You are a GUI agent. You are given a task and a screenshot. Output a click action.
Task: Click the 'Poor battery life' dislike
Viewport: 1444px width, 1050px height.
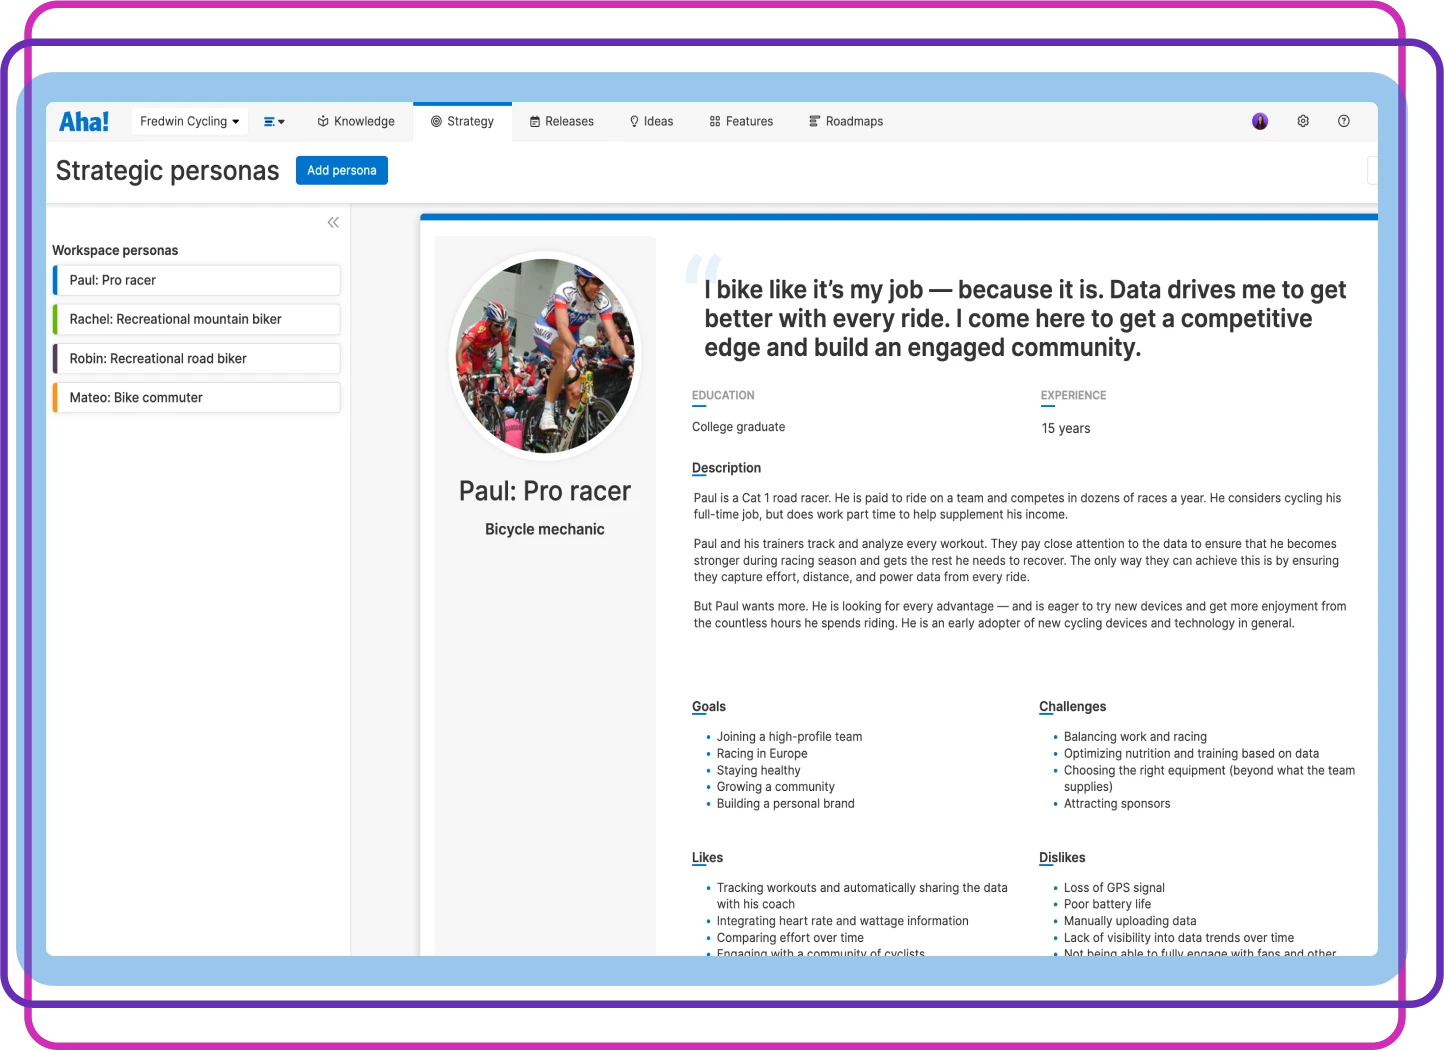[1107, 904]
